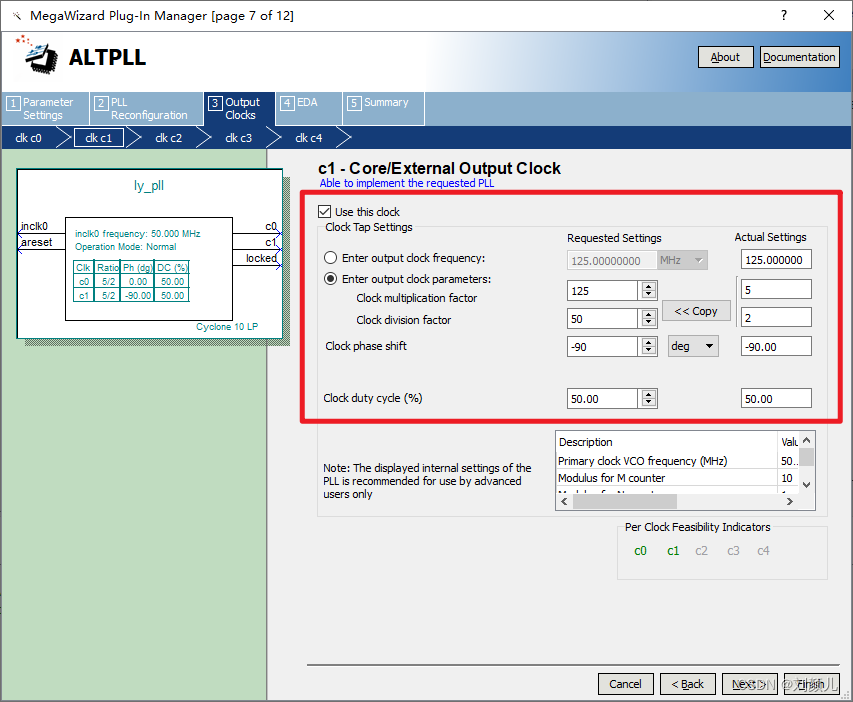The height and width of the screenshot is (702, 853).
Task: Click the About button
Action: coord(726,57)
